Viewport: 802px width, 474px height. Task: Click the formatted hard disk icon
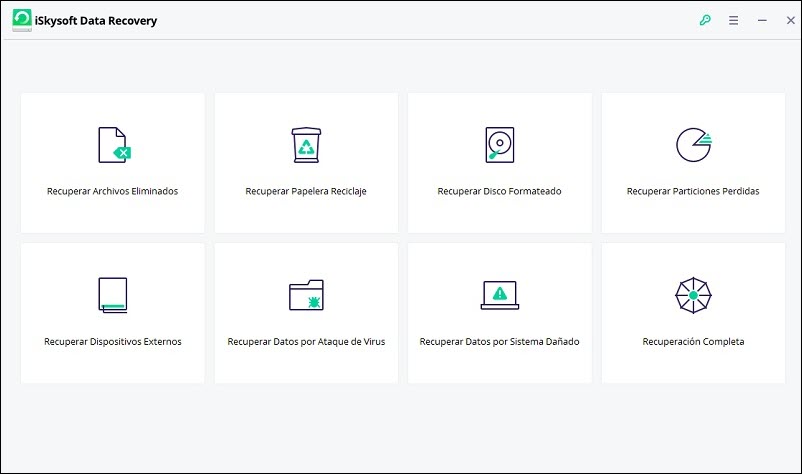click(499, 145)
